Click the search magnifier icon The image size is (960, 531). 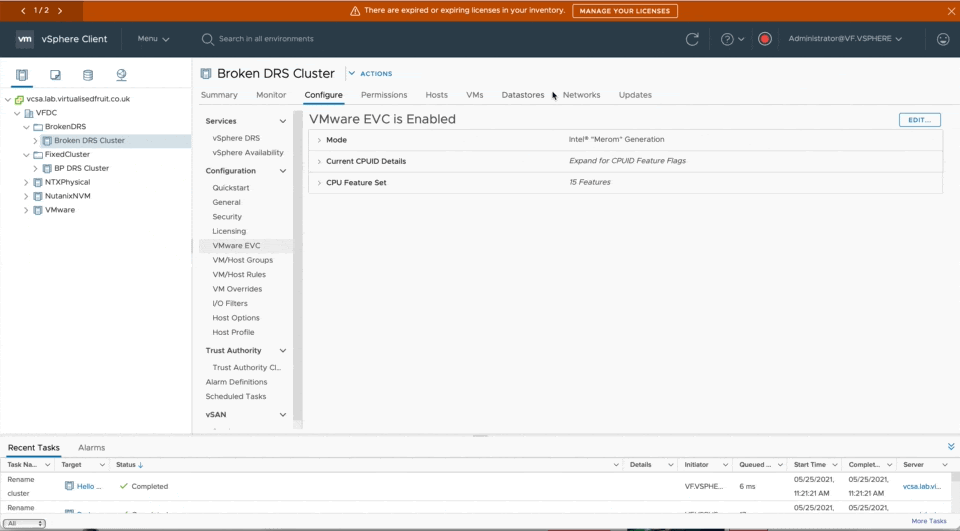(208, 39)
